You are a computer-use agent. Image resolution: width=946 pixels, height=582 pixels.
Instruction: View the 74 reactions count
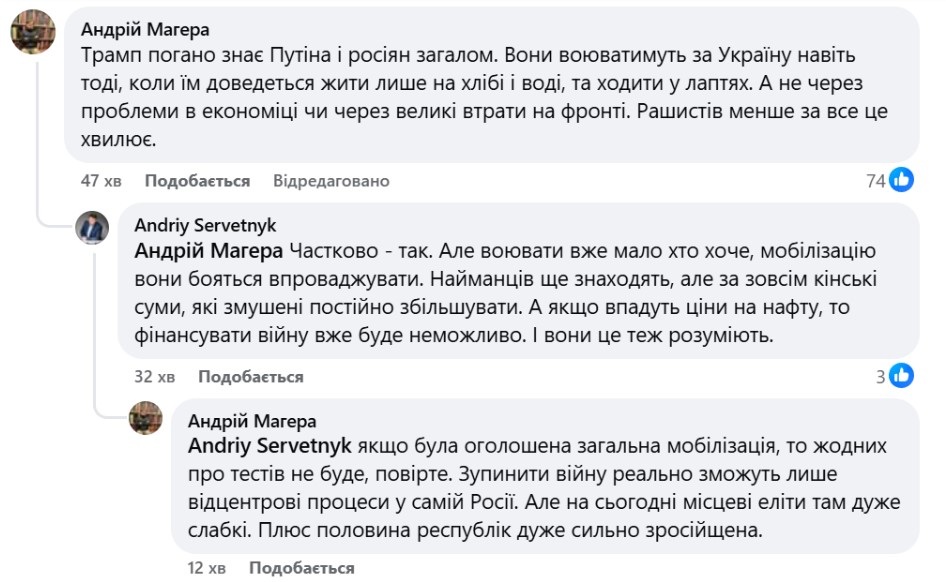point(876,181)
